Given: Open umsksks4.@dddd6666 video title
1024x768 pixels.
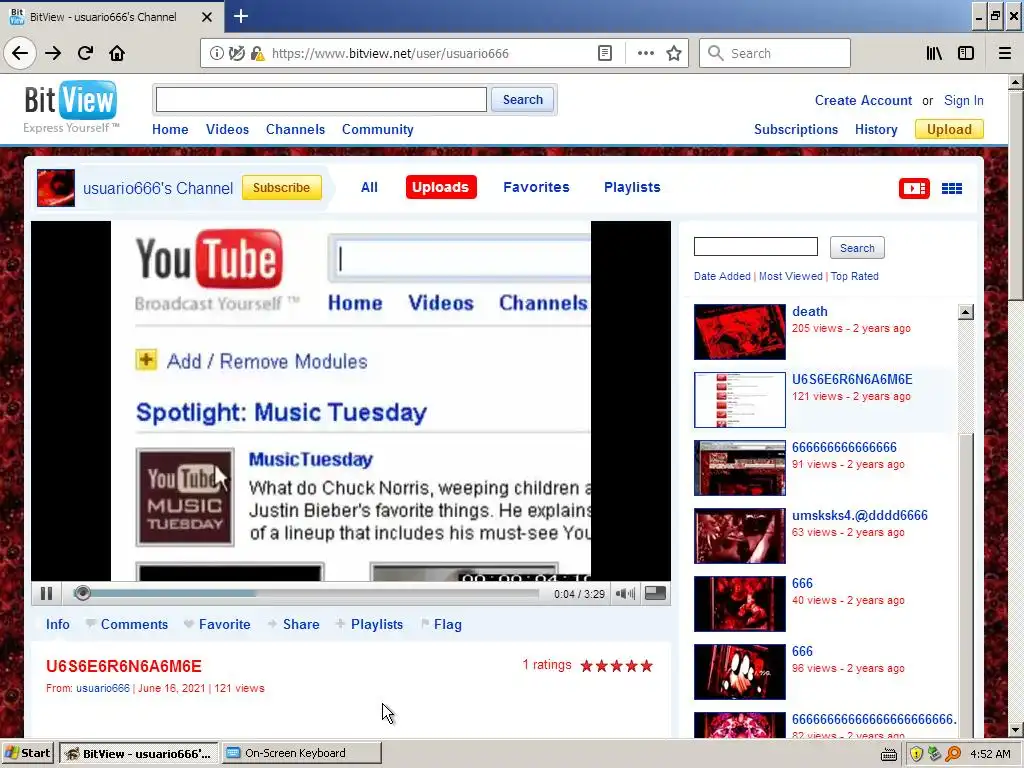Looking at the screenshot, I should click(859, 515).
